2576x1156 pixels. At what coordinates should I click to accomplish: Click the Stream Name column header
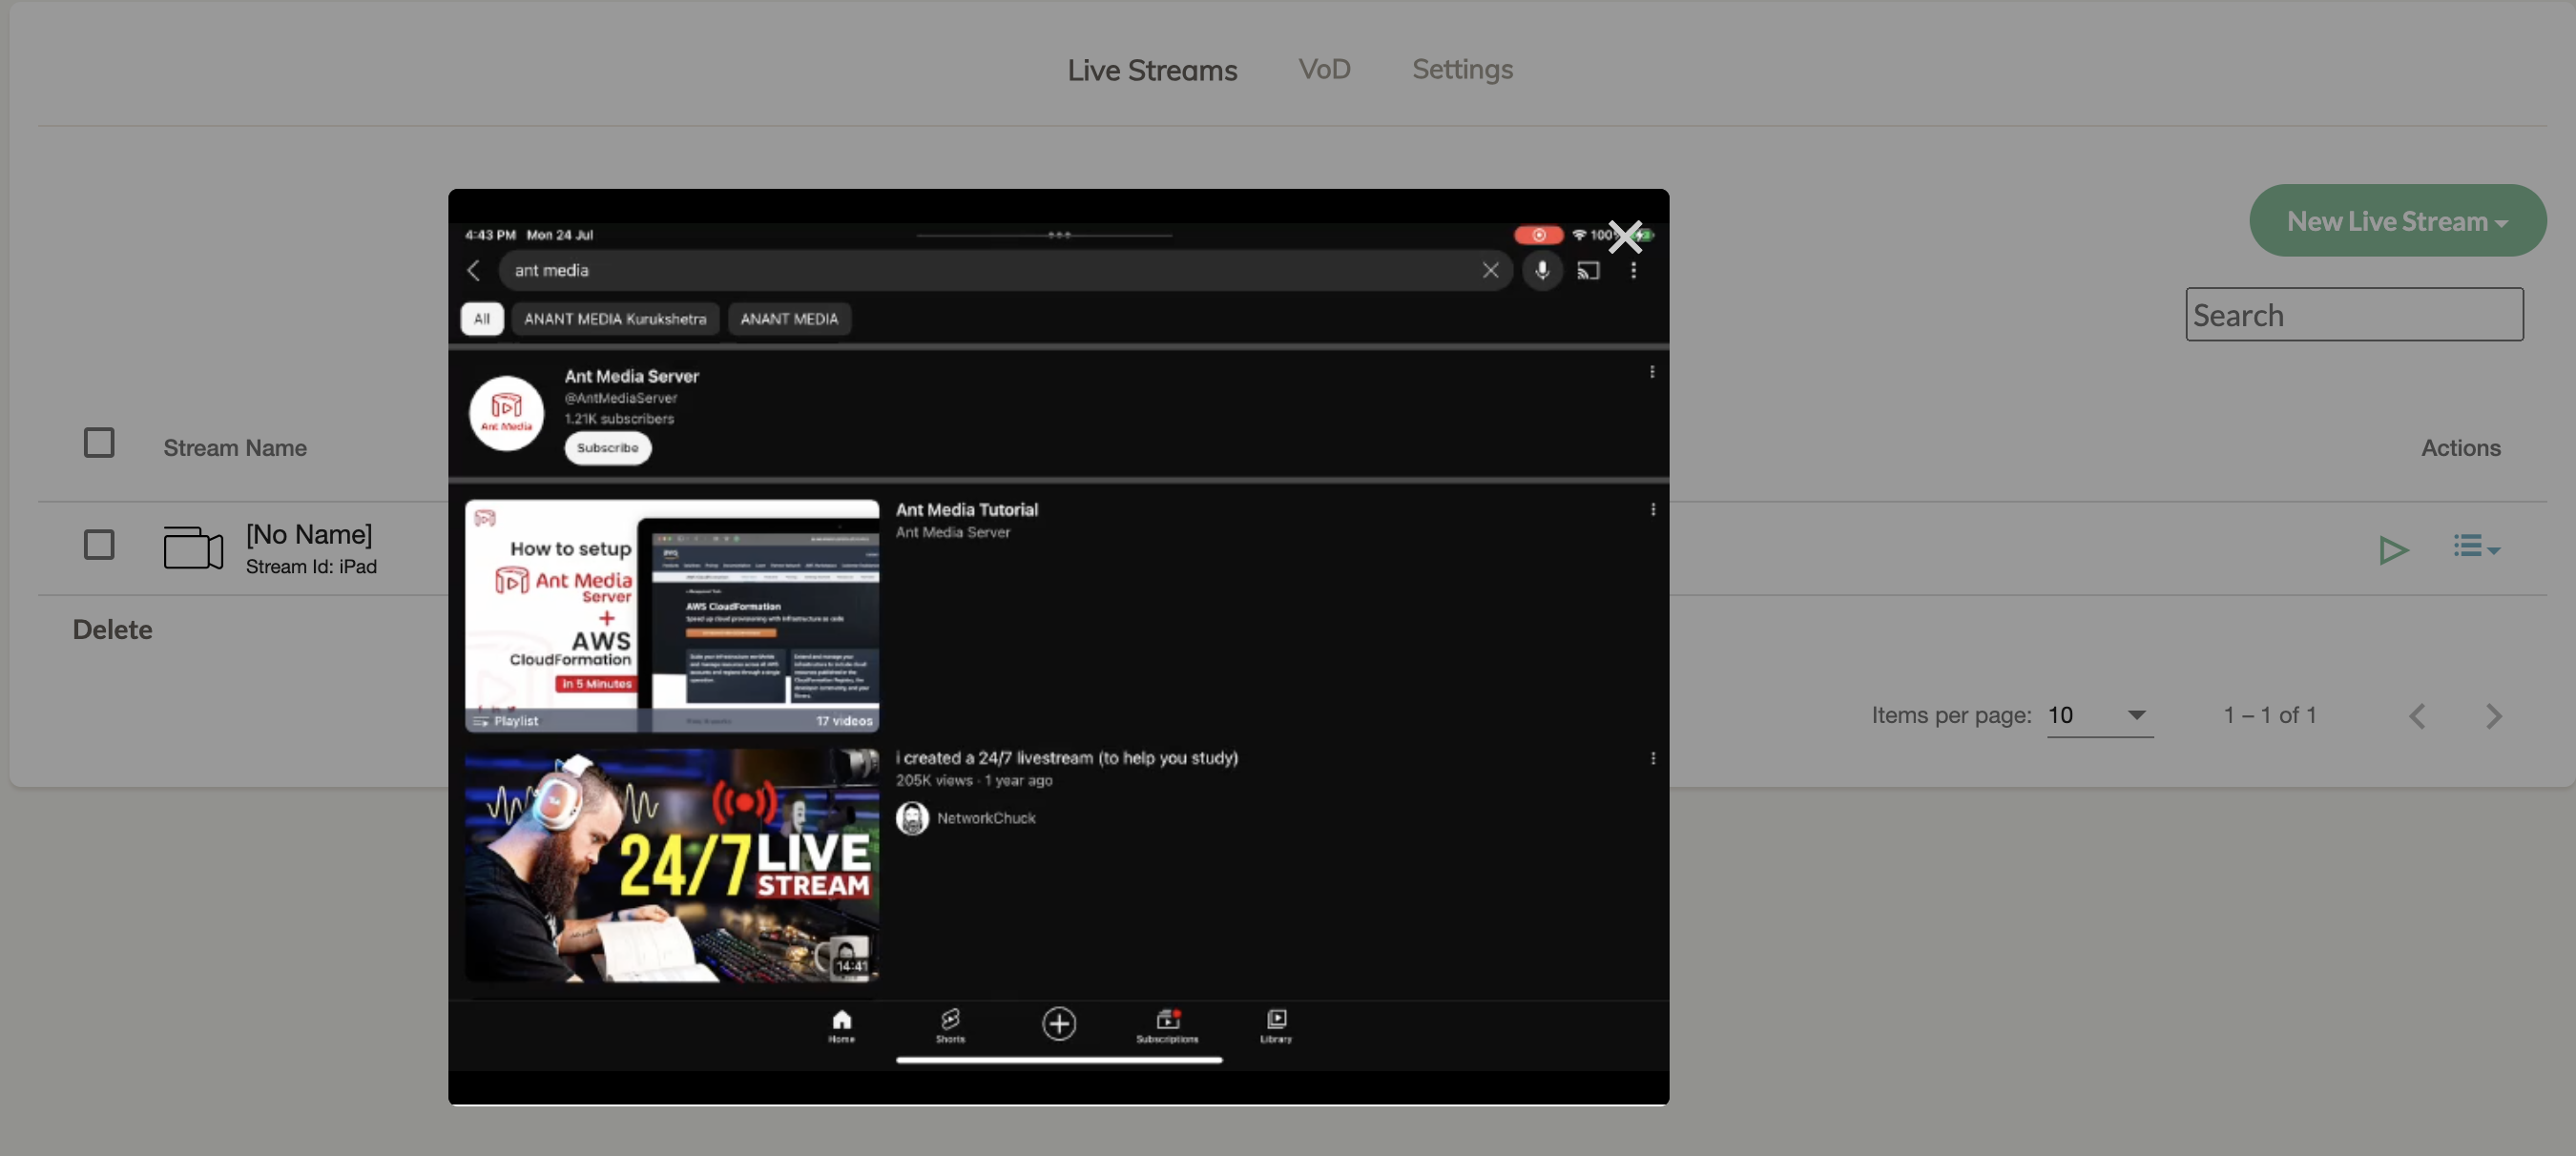[x=235, y=447]
